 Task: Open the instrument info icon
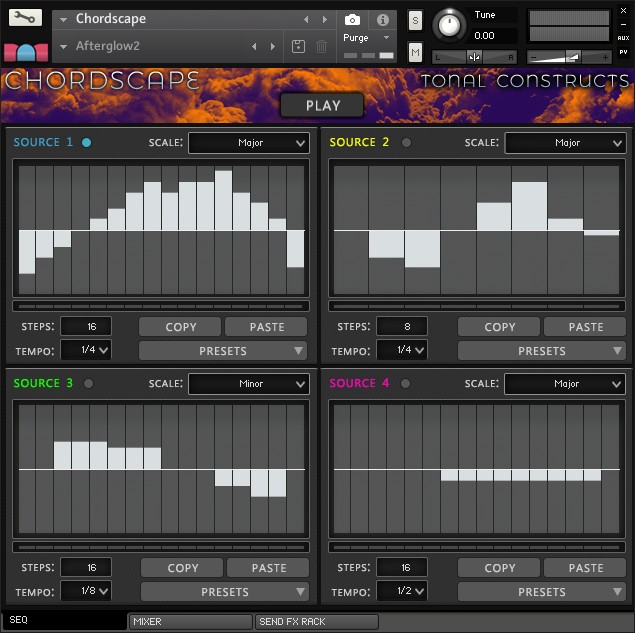tap(383, 19)
